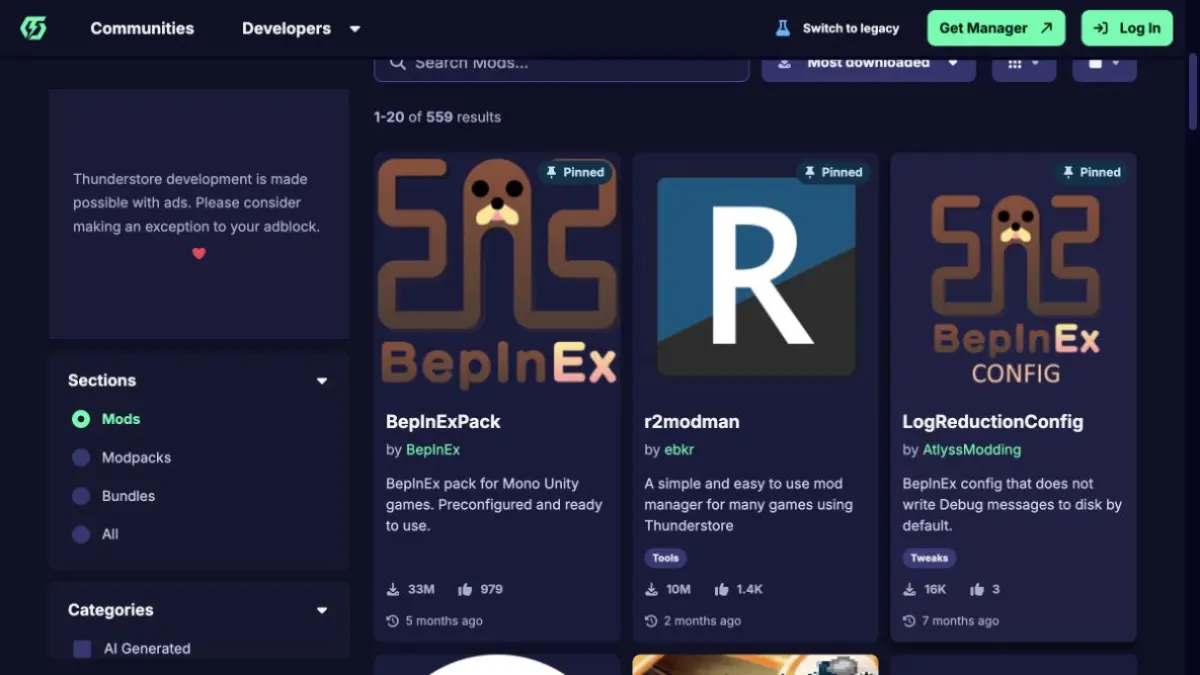Viewport: 1200px width, 675px height.
Task: Click the Pinned badge on LogReductionConfig
Action: (x=1090, y=172)
